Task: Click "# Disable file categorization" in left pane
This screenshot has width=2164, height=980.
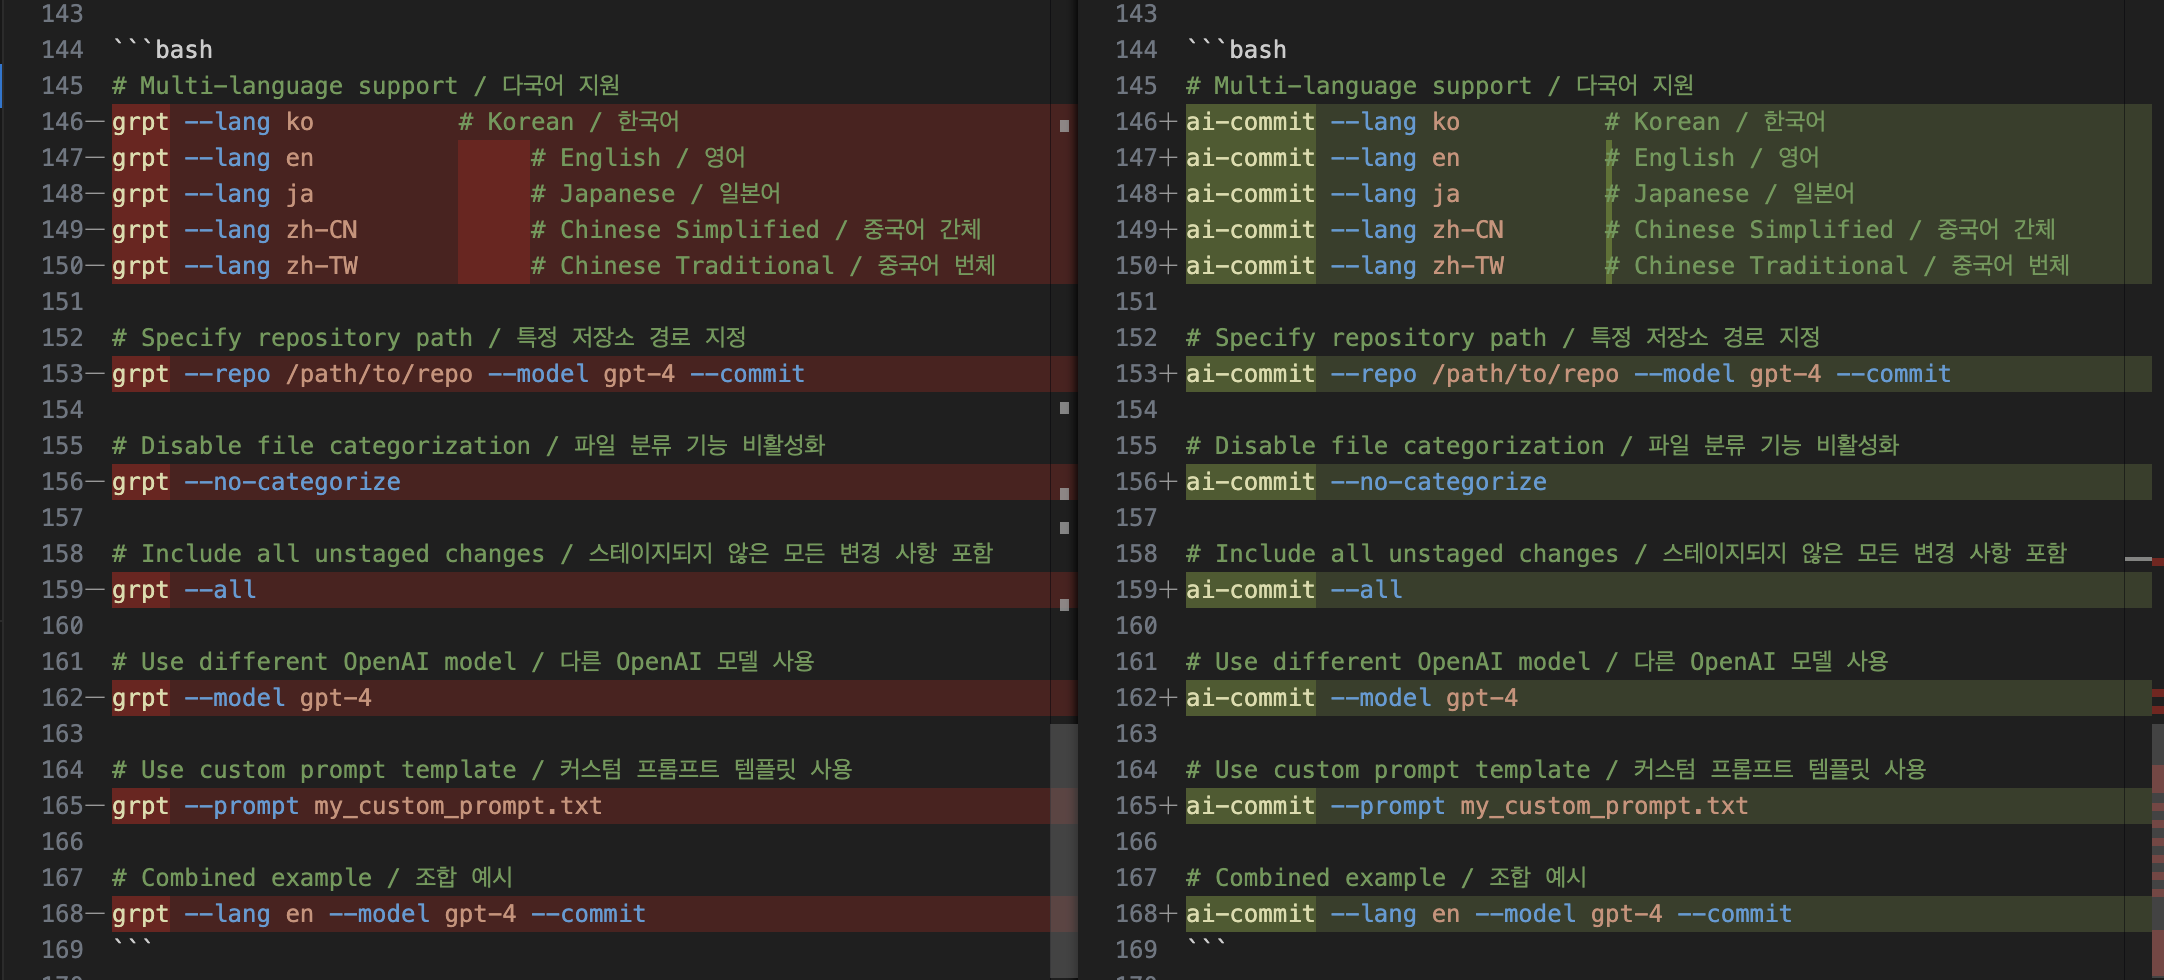Action: [x=321, y=446]
